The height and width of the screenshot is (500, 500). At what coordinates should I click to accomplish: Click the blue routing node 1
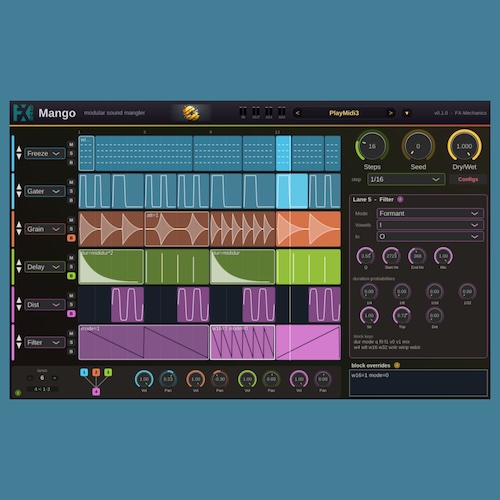point(84,372)
